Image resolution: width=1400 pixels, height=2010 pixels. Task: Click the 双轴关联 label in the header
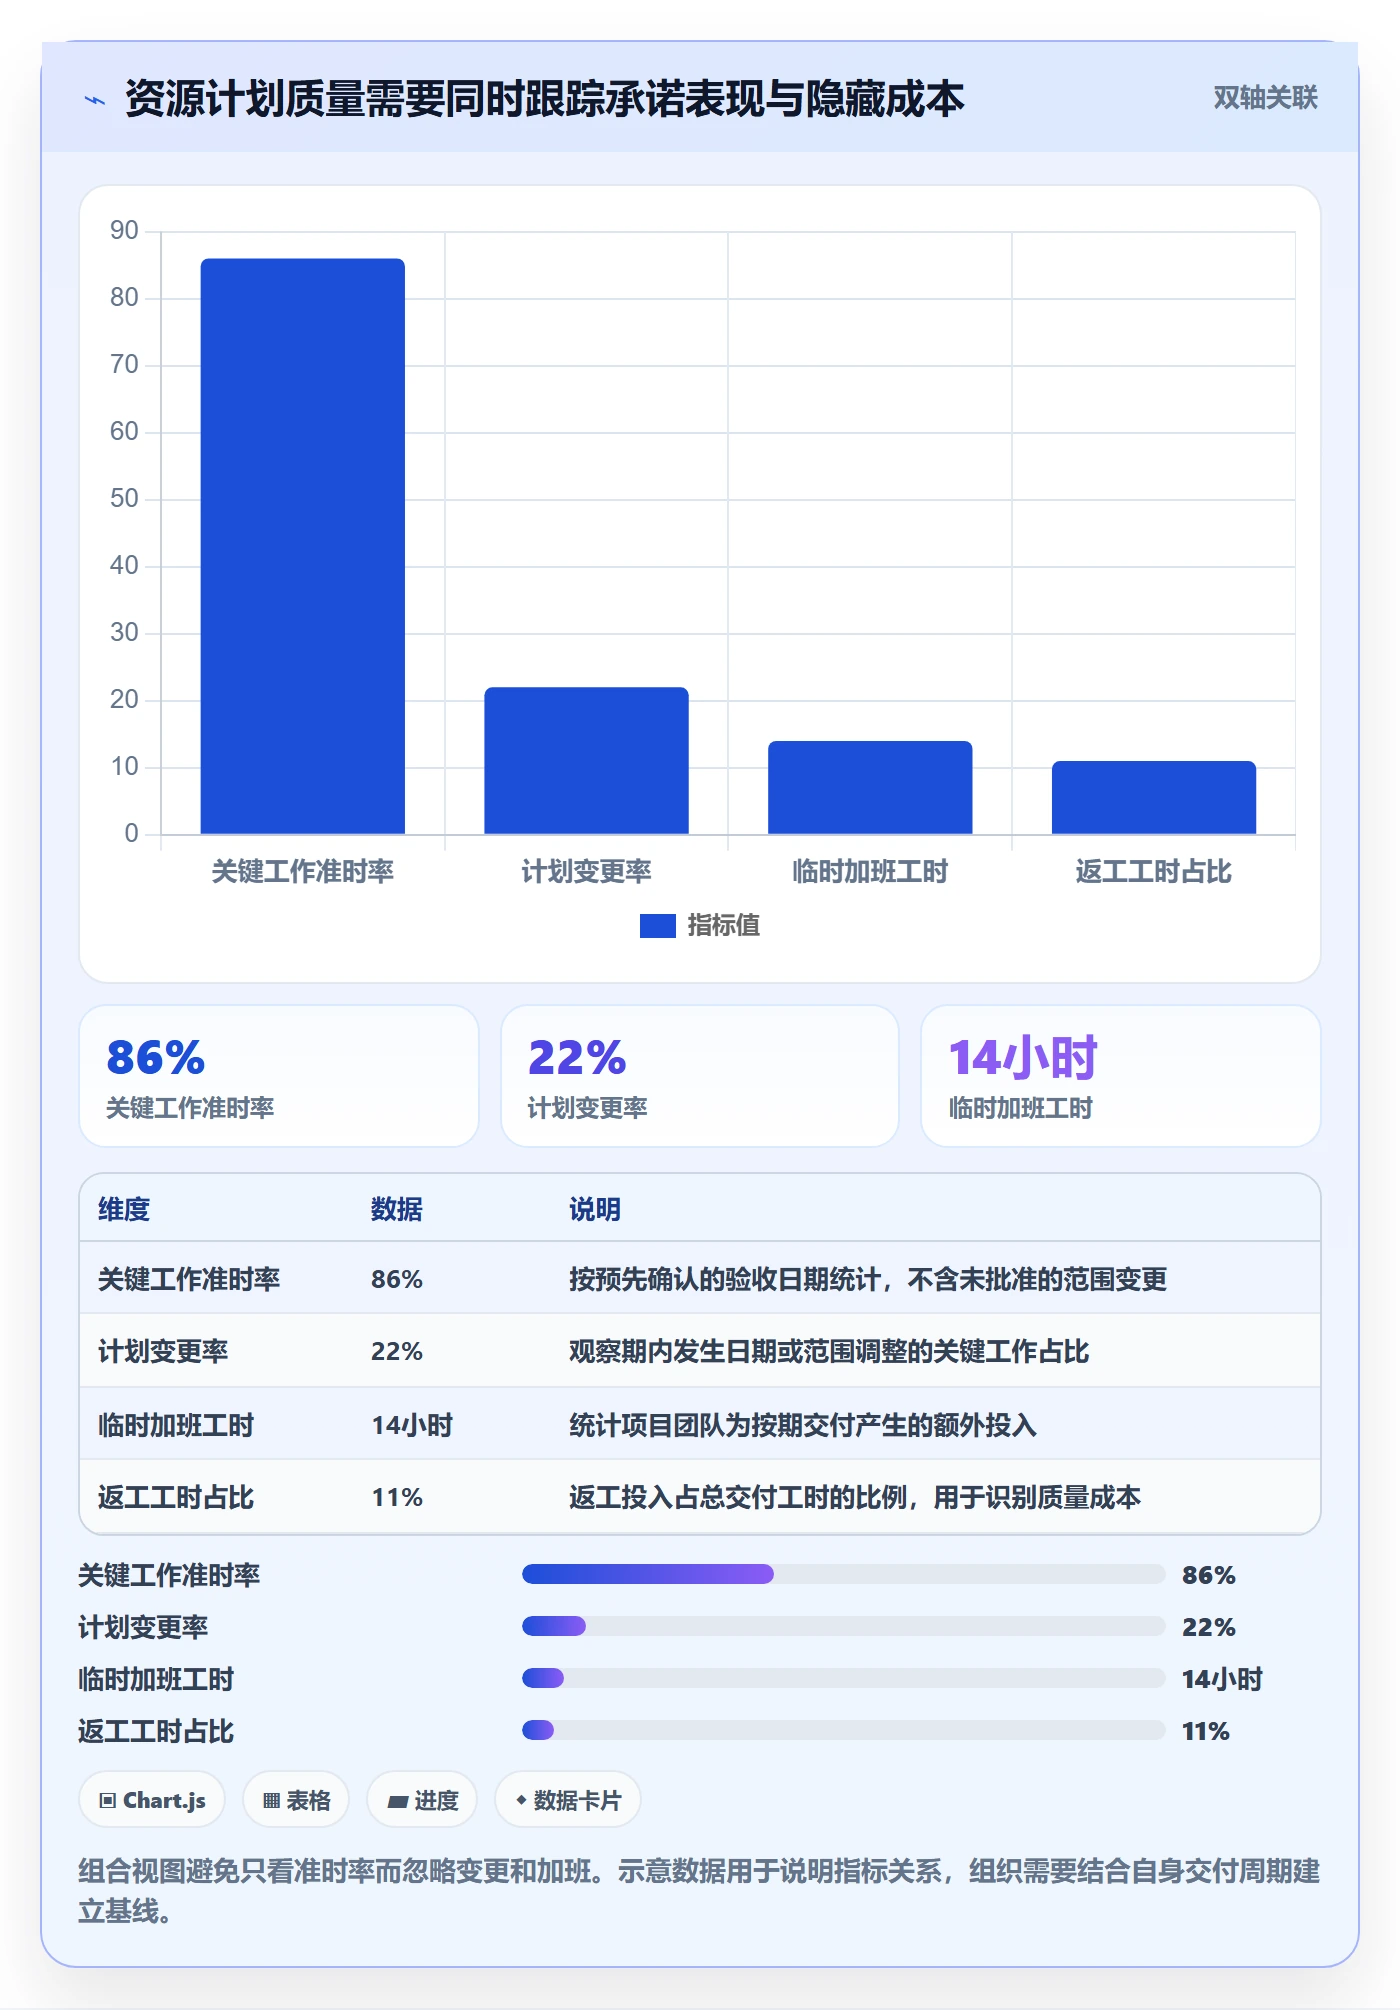coord(1265,98)
